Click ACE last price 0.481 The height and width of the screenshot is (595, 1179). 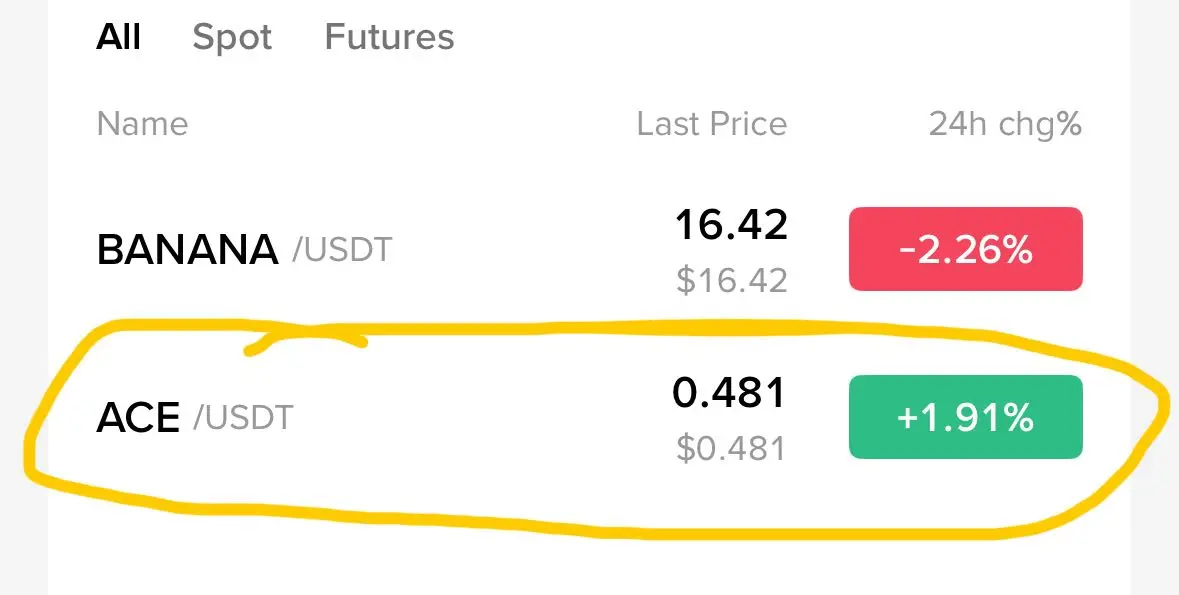pos(729,393)
